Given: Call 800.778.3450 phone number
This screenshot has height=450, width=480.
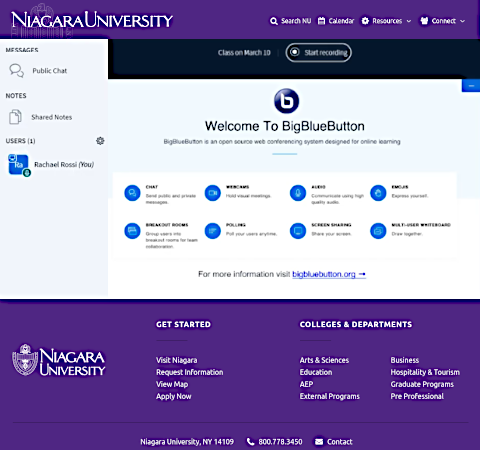Looking at the screenshot, I should tap(280, 442).
